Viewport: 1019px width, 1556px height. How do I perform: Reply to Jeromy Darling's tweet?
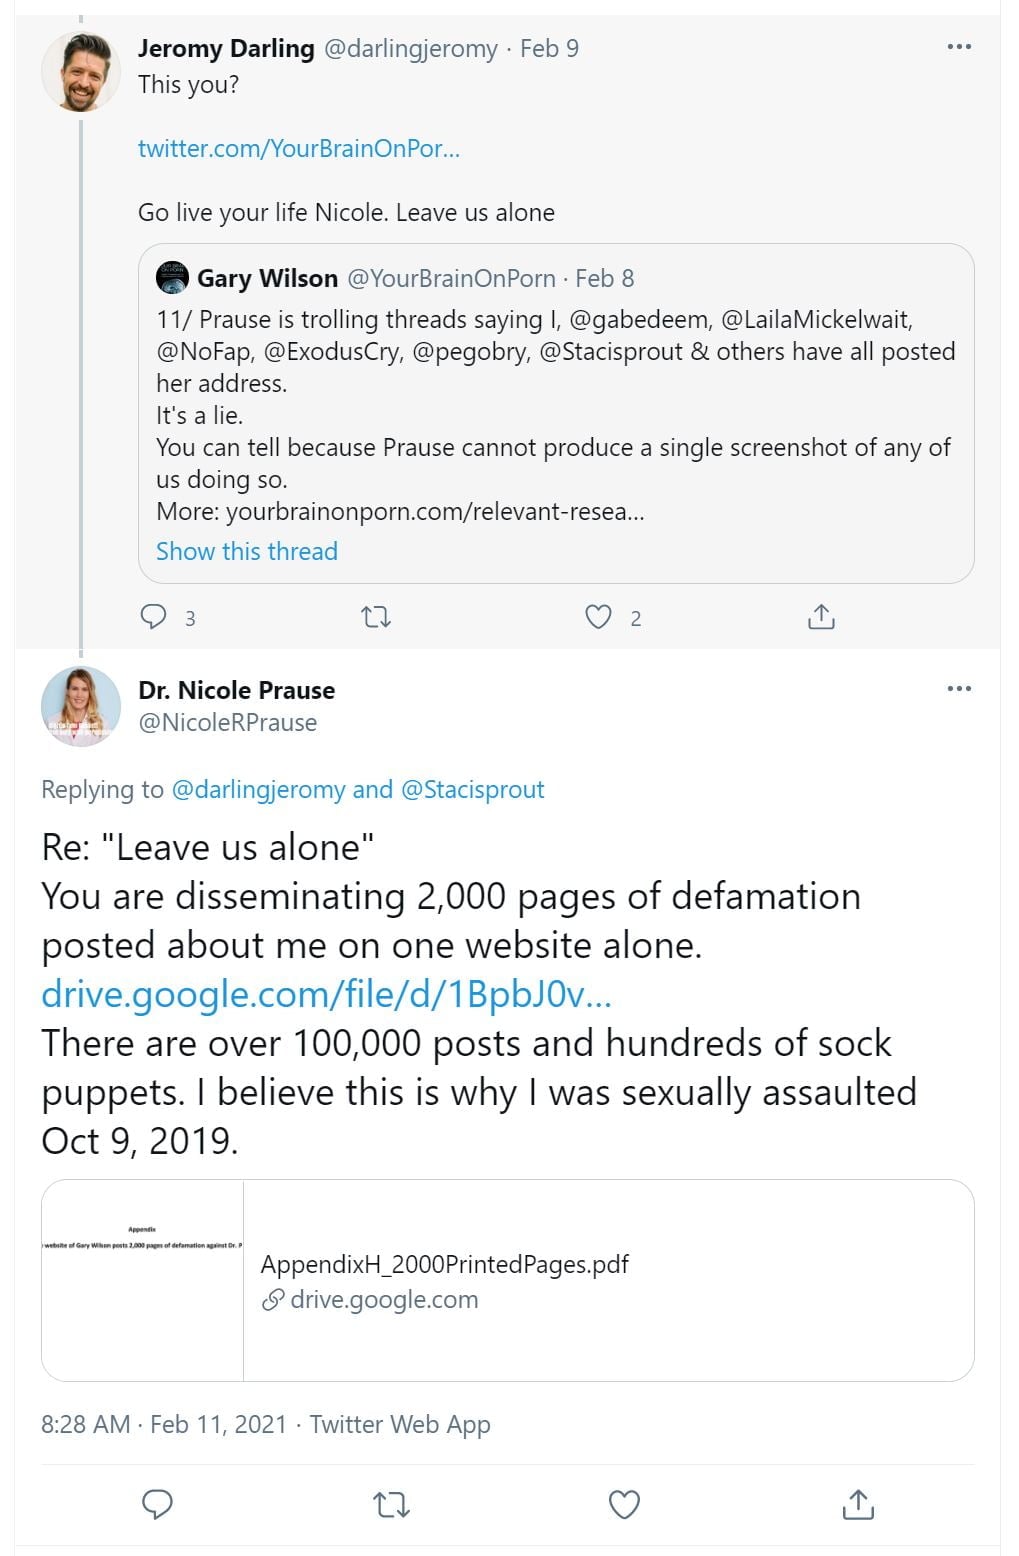pyautogui.click(x=153, y=616)
